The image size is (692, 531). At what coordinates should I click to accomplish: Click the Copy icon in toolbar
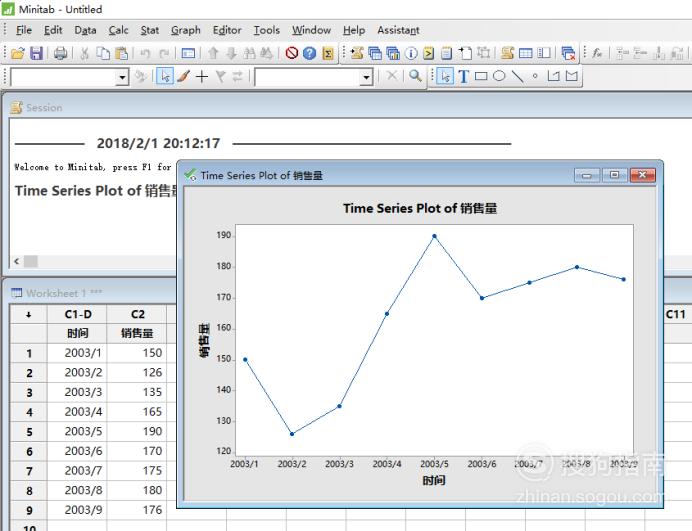tap(103, 53)
